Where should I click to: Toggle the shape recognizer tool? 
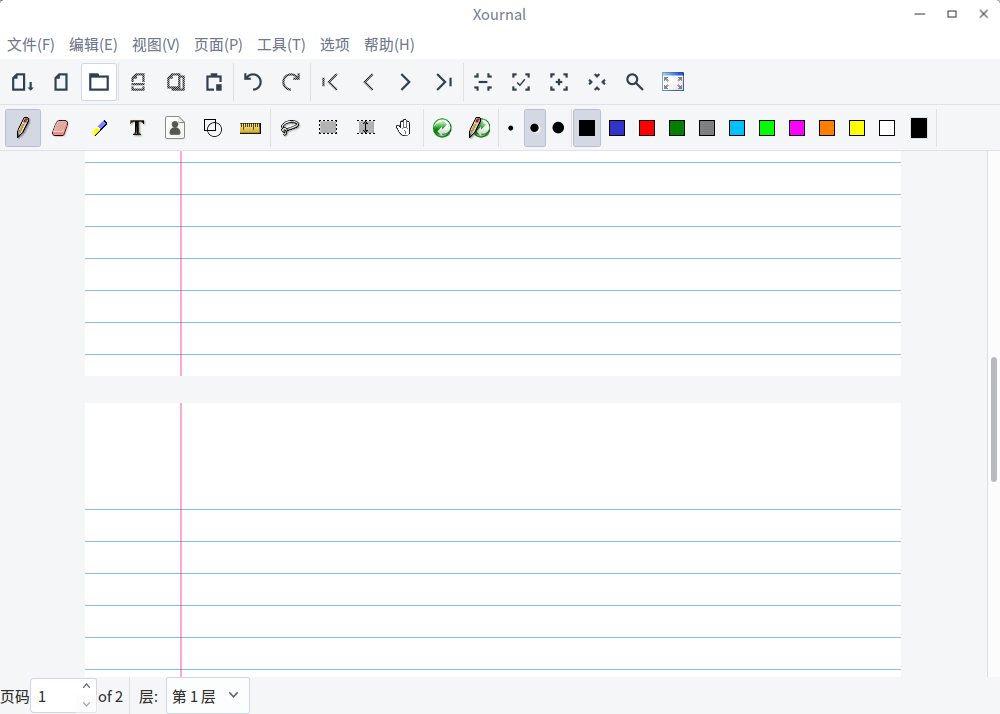click(213, 128)
